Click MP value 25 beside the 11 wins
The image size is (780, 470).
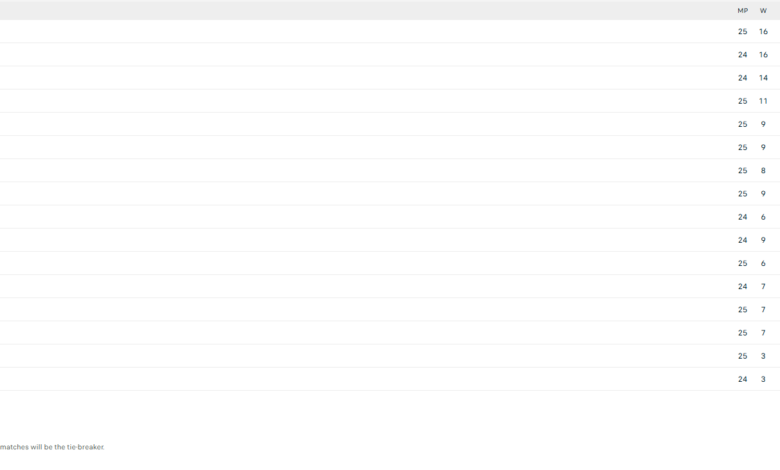[742, 101]
